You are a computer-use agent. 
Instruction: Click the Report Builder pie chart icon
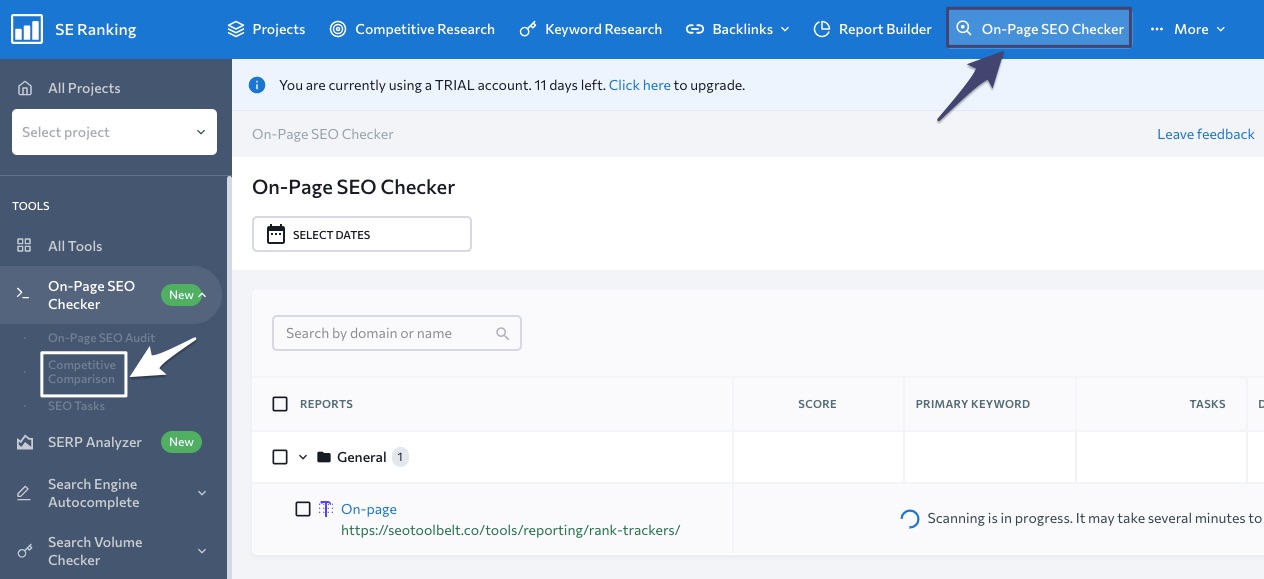click(822, 29)
